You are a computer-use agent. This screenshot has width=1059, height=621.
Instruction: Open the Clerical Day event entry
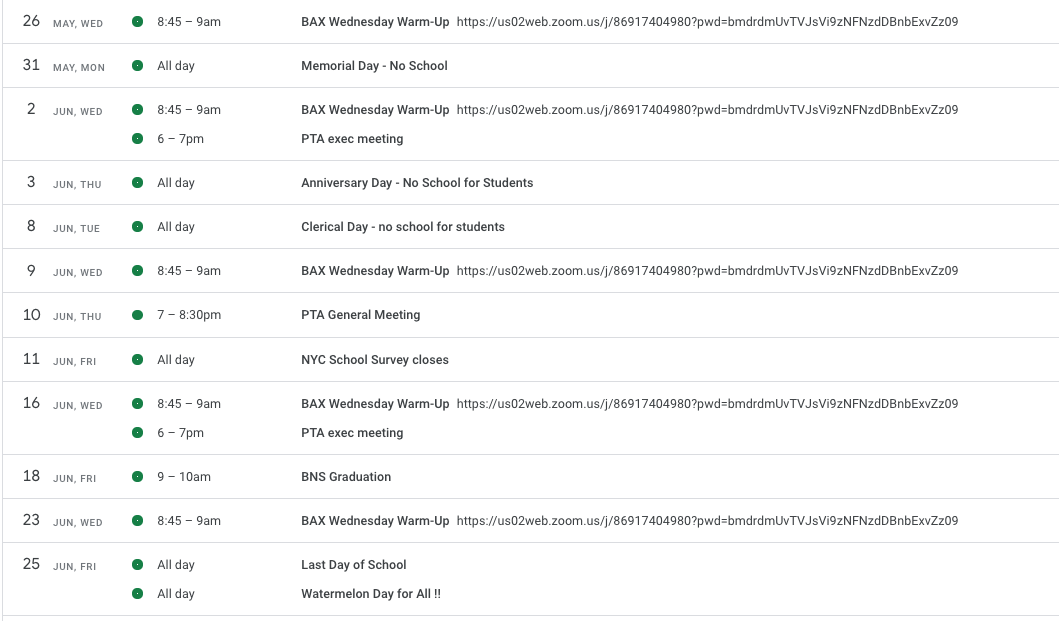[402, 227]
